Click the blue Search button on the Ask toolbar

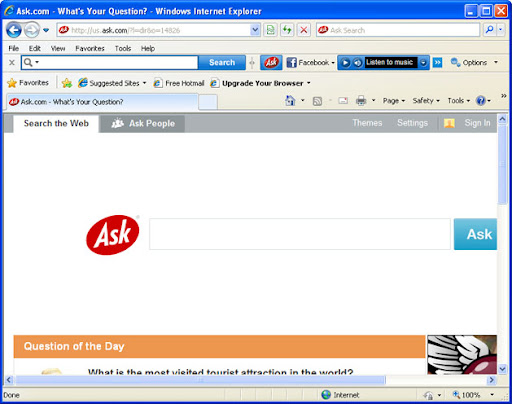[x=222, y=62]
